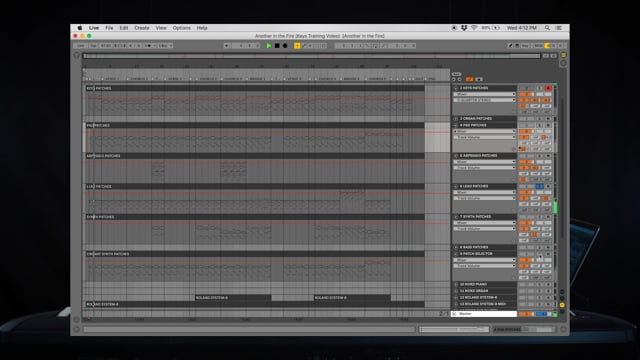
Task: Click the Arrangement Record circle button
Action: tap(285, 46)
